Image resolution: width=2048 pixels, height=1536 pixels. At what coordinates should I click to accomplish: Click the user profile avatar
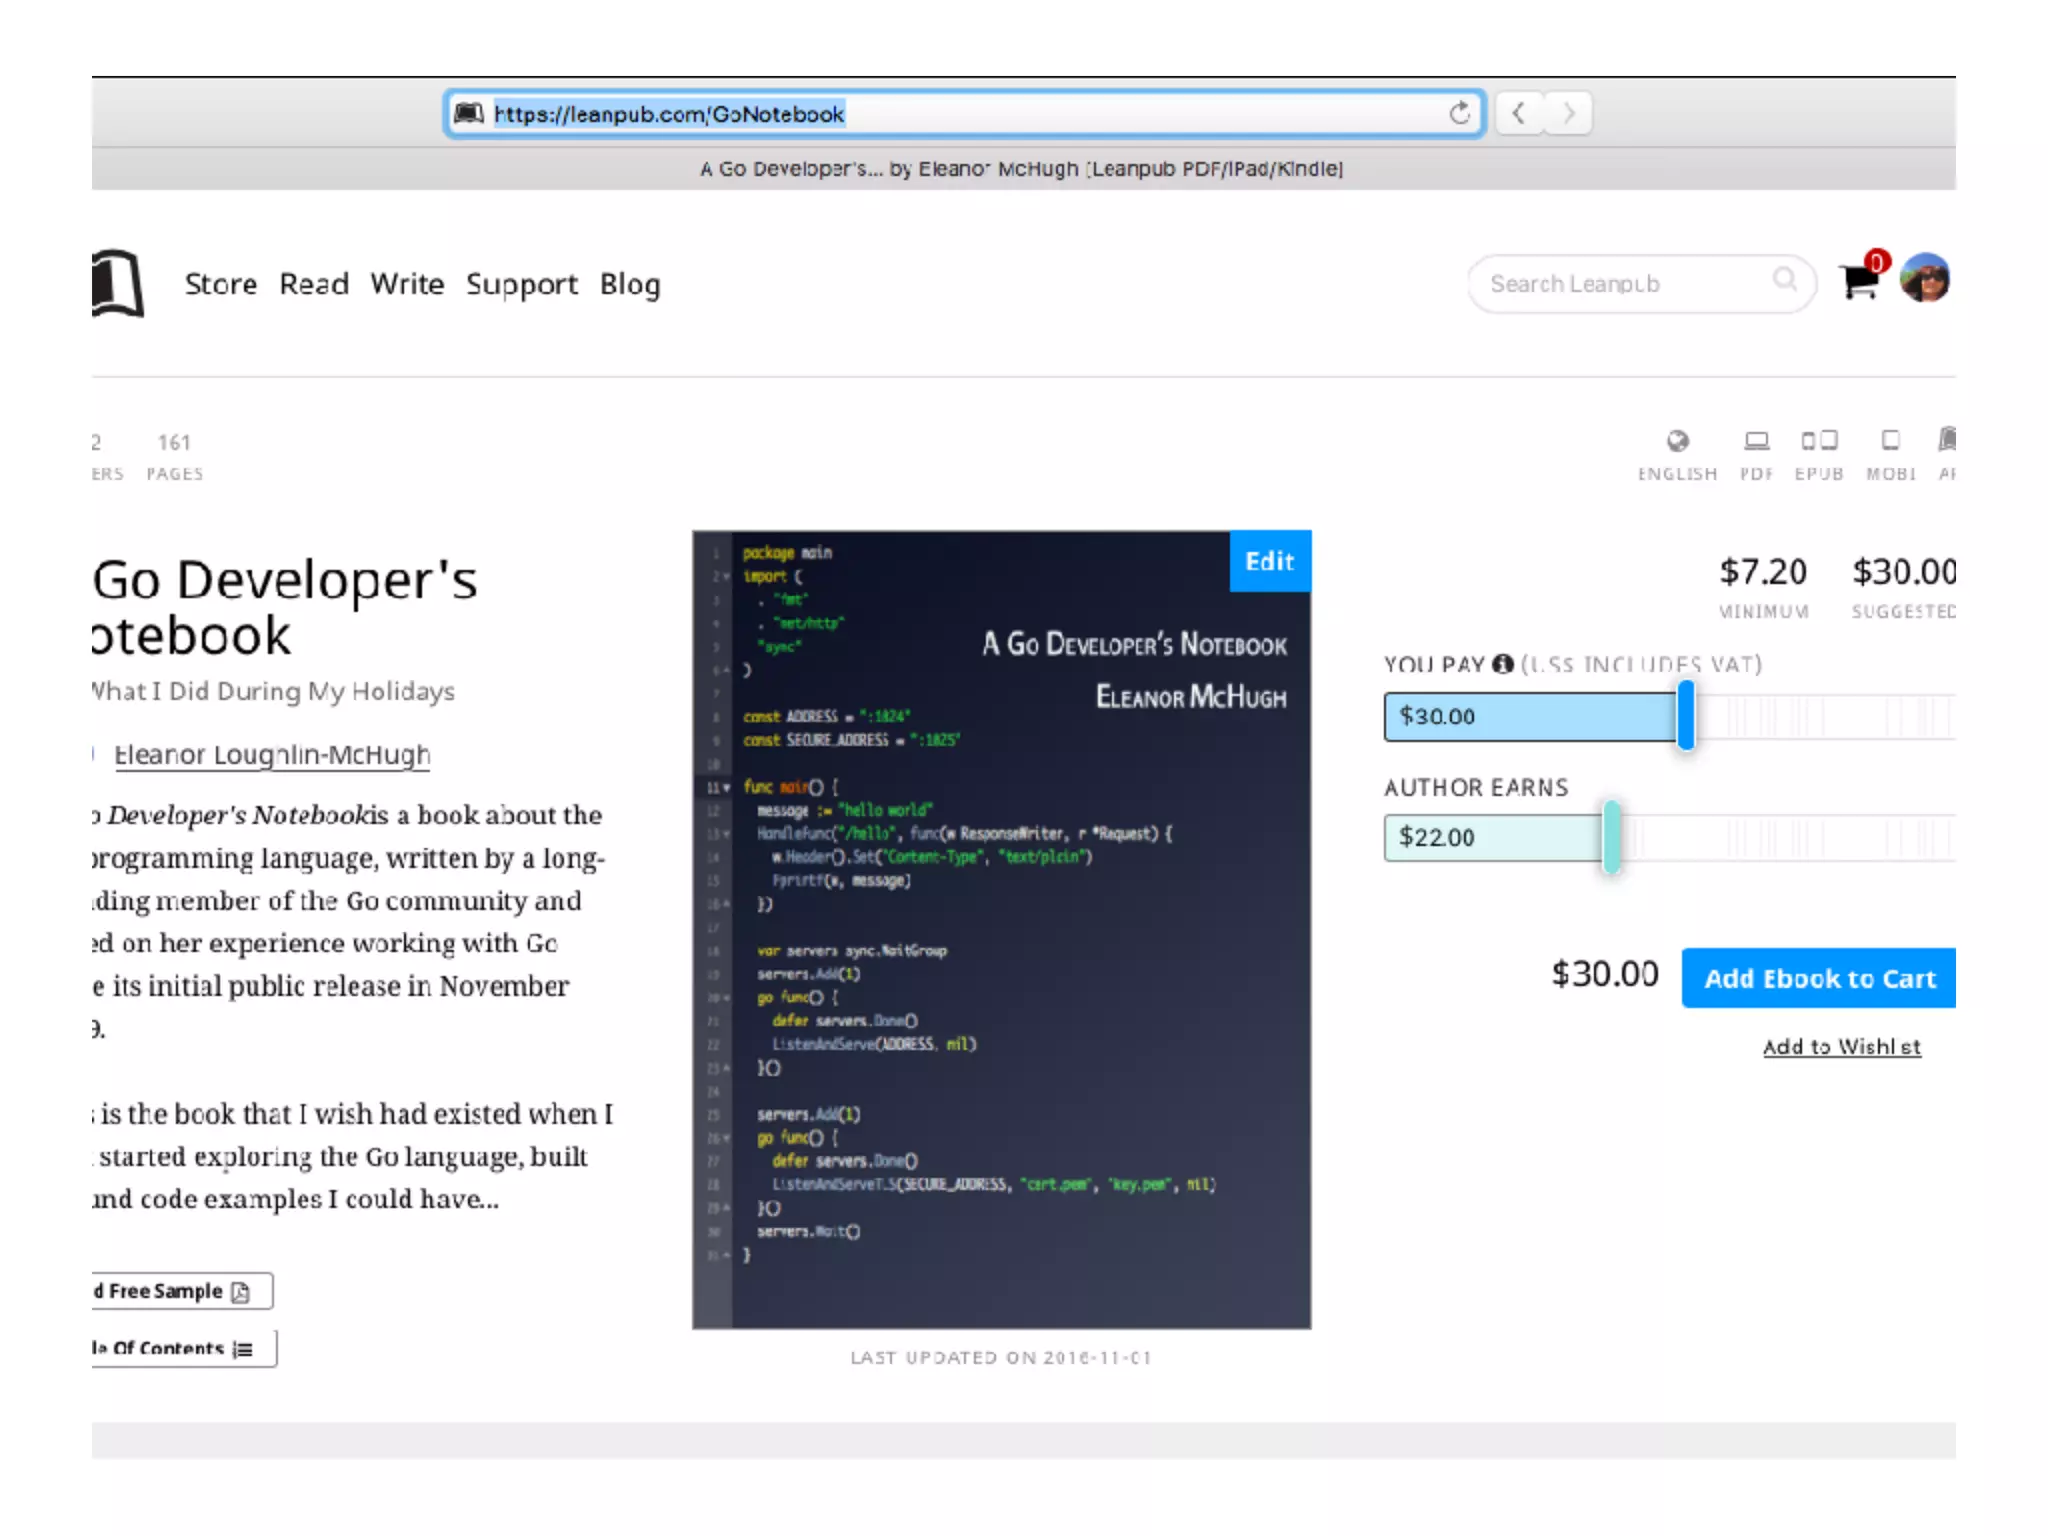[1925, 279]
